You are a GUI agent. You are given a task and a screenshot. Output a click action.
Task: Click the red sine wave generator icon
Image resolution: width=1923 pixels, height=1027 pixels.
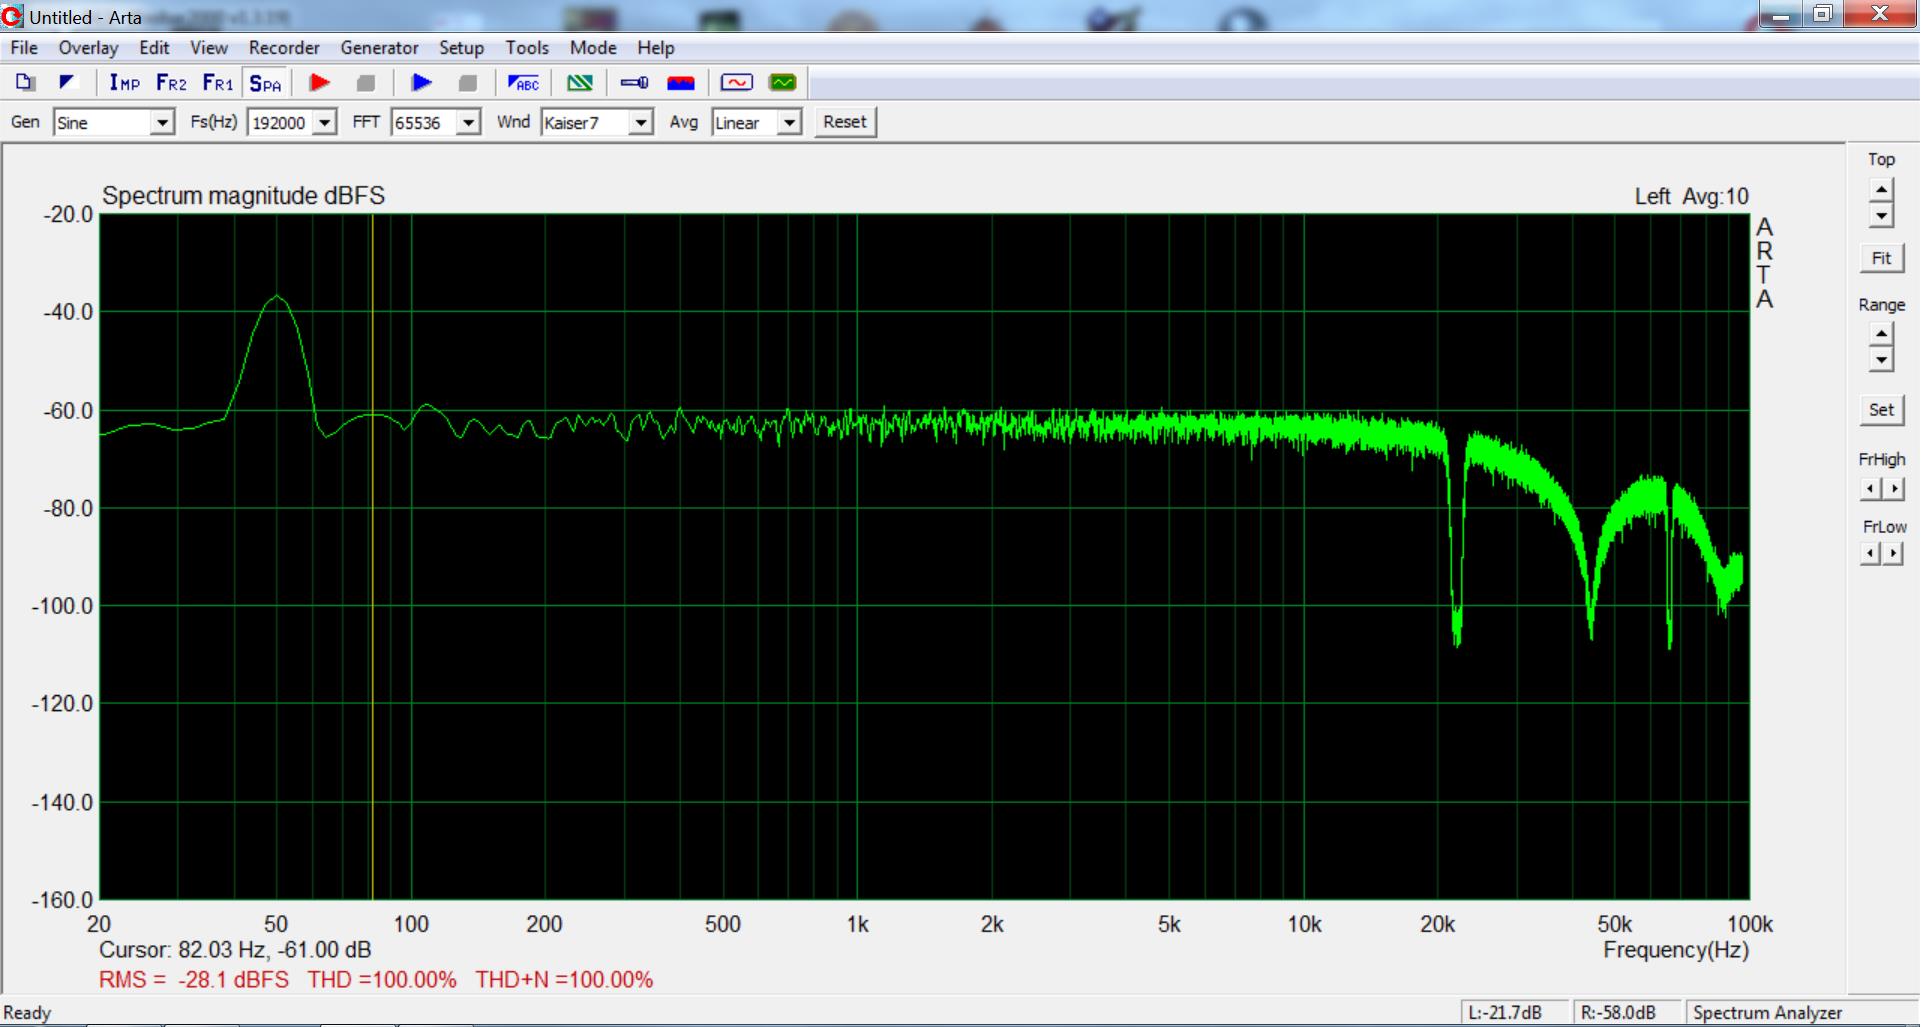pyautogui.click(x=736, y=83)
